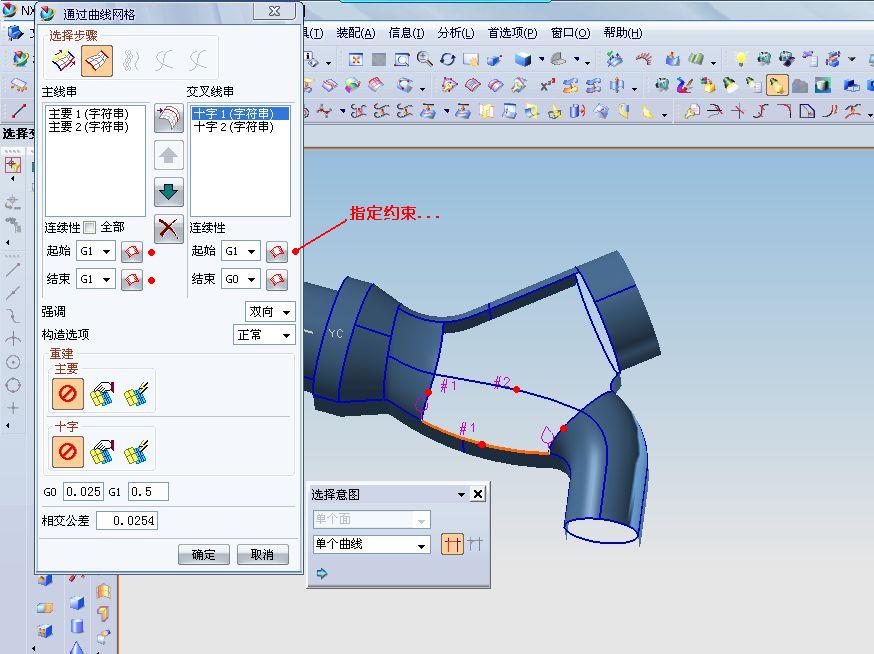Open the 首选项(P) menu
This screenshot has height=654, width=874.
tap(512, 33)
